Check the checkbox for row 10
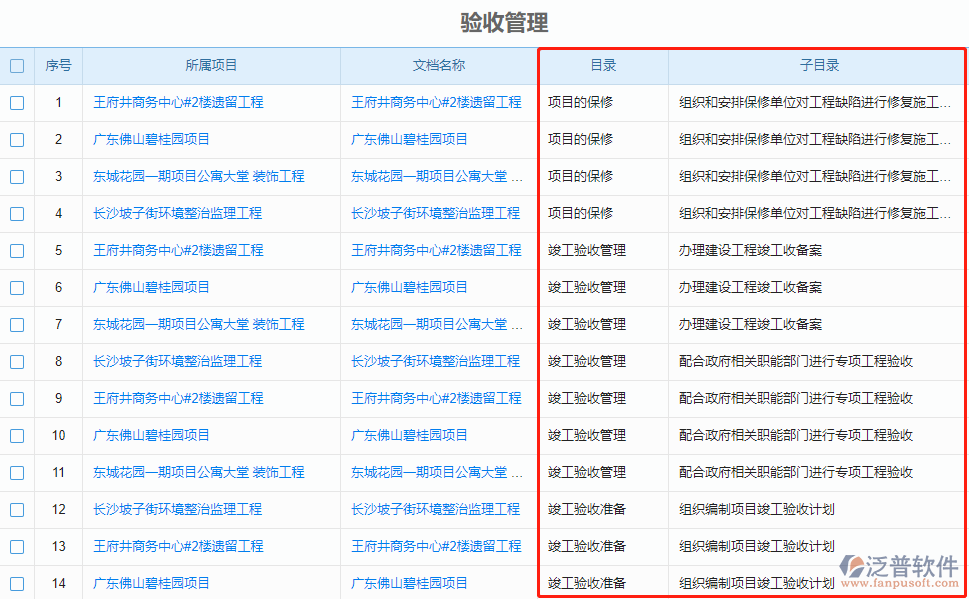Viewport: 969px width, 599px height. click(x=16, y=435)
